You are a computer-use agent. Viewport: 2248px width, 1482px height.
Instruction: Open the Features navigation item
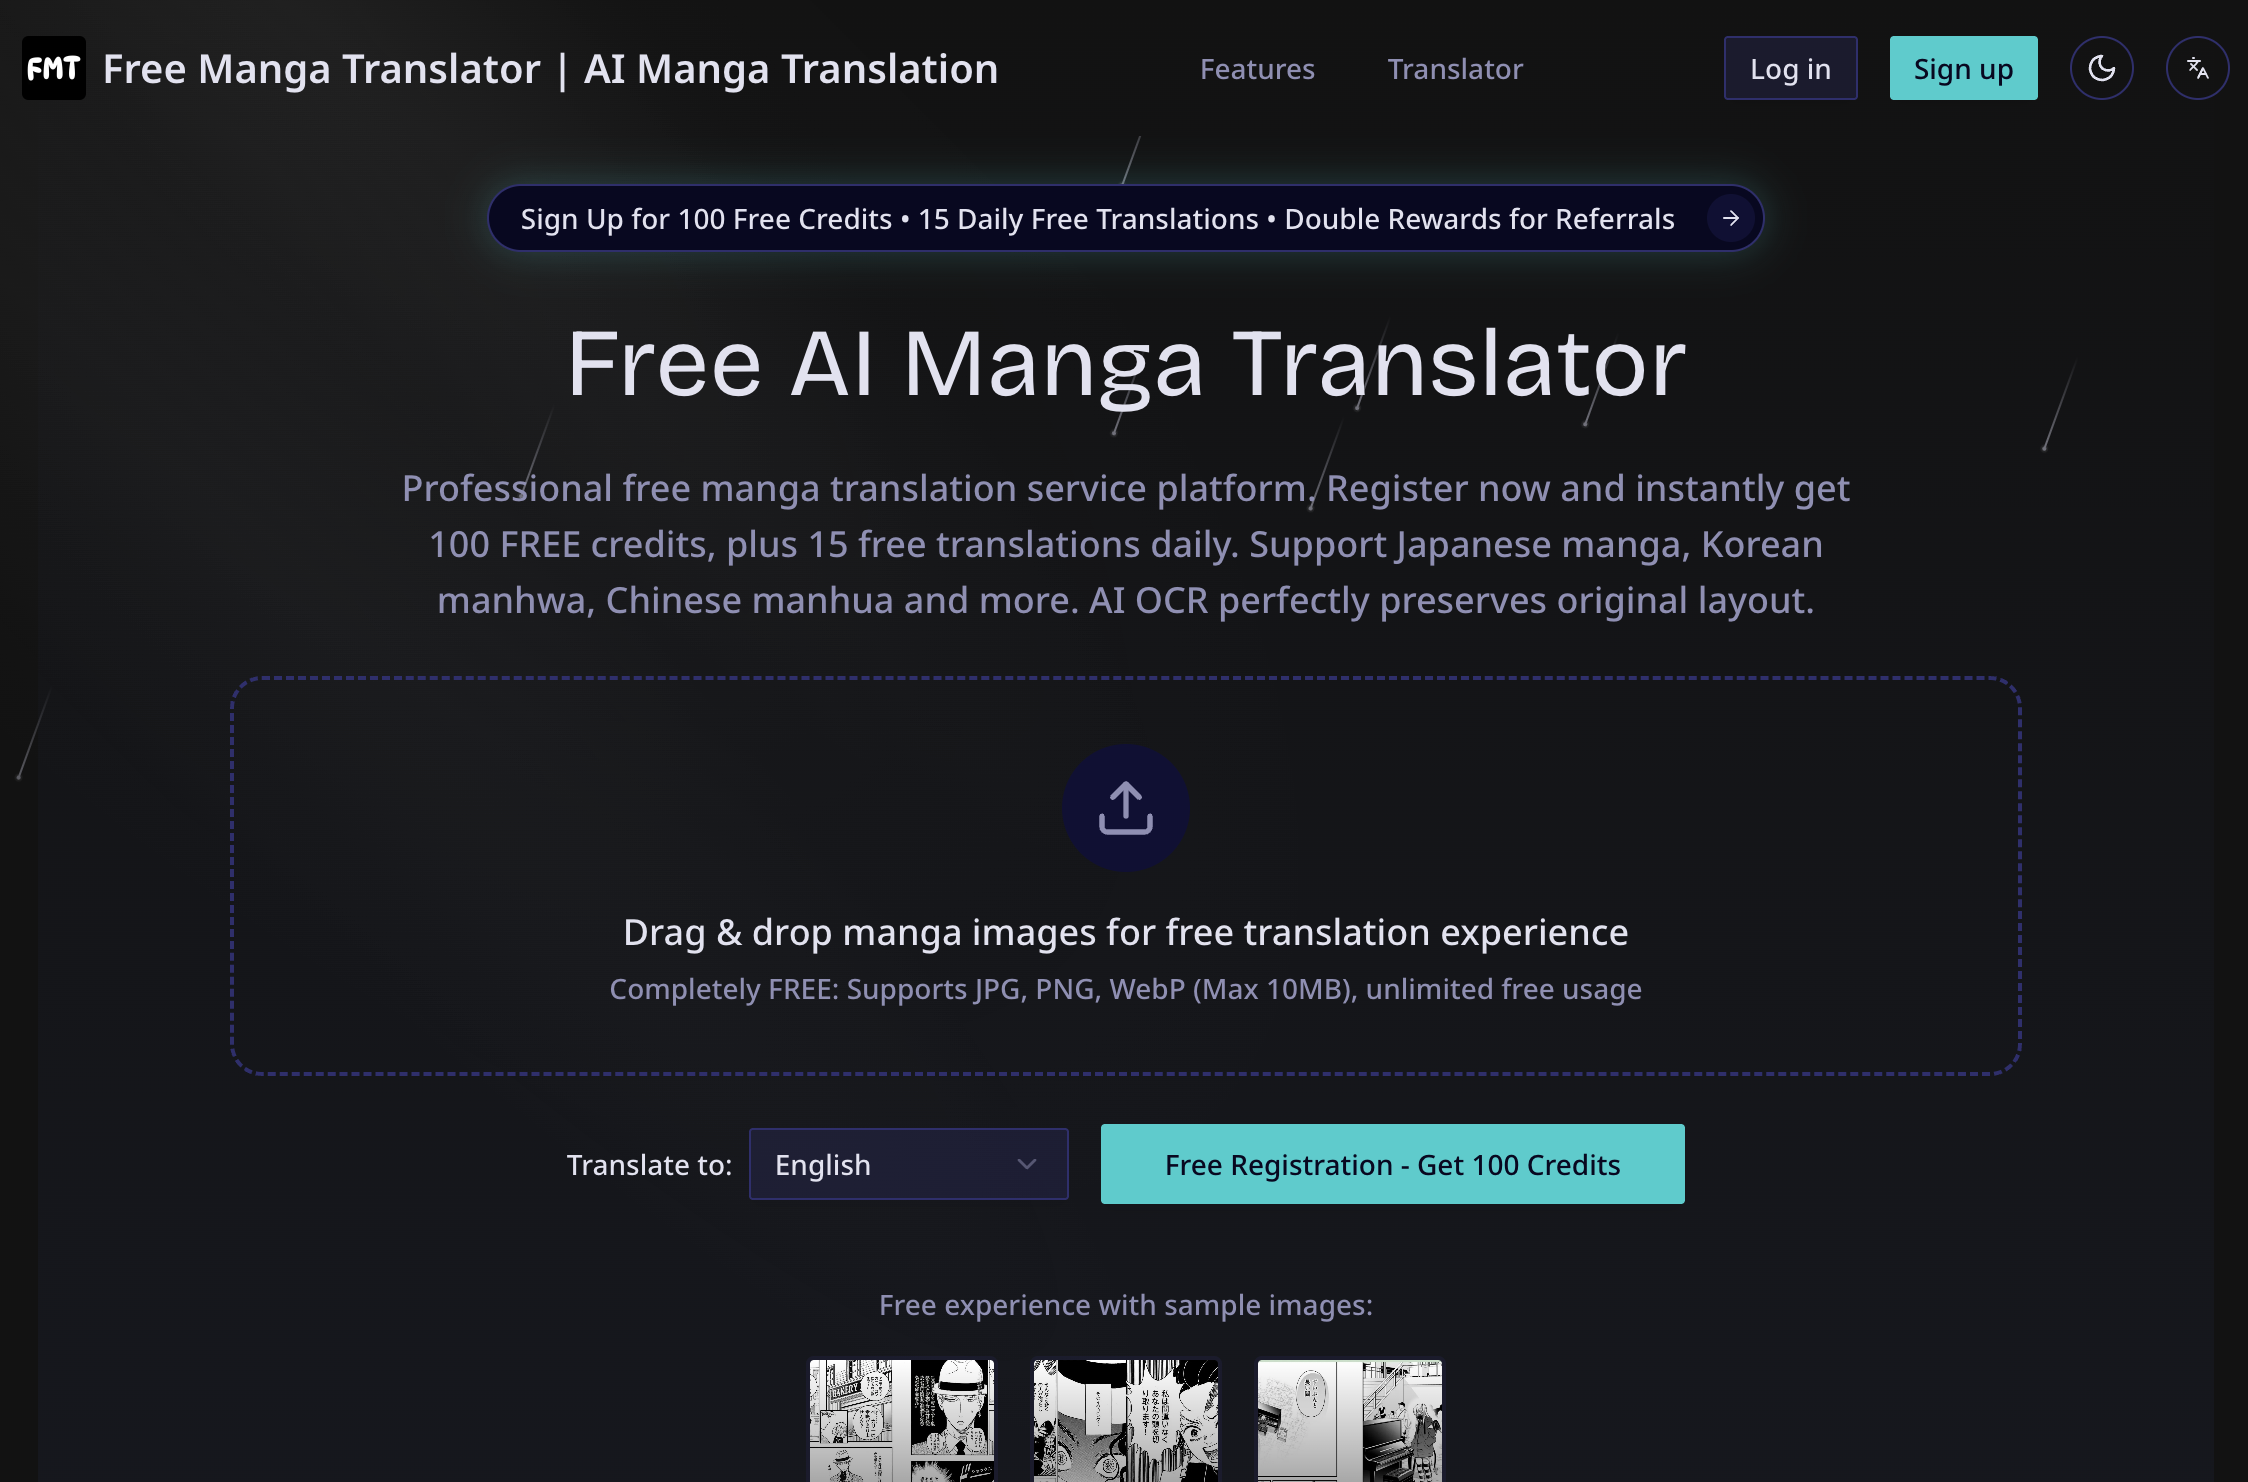point(1257,68)
